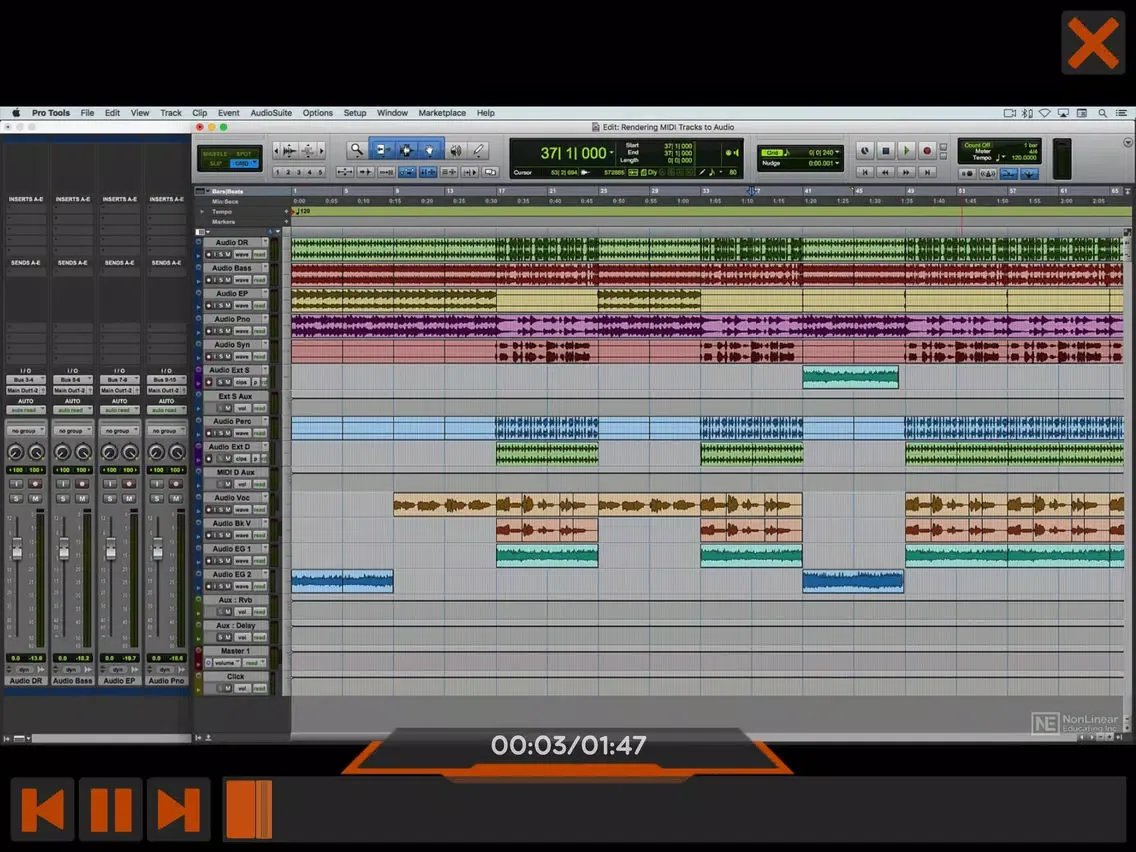Mute the Ext S Aux track

click(228, 409)
